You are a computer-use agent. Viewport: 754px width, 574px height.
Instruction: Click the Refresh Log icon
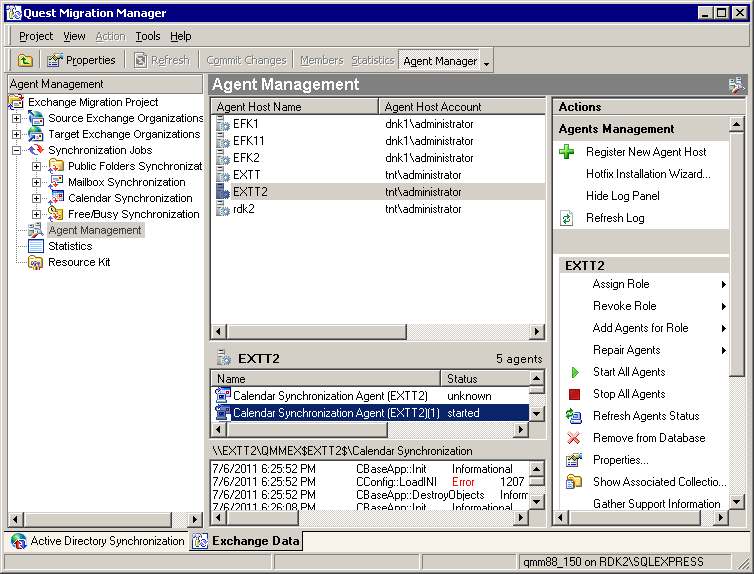point(567,218)
